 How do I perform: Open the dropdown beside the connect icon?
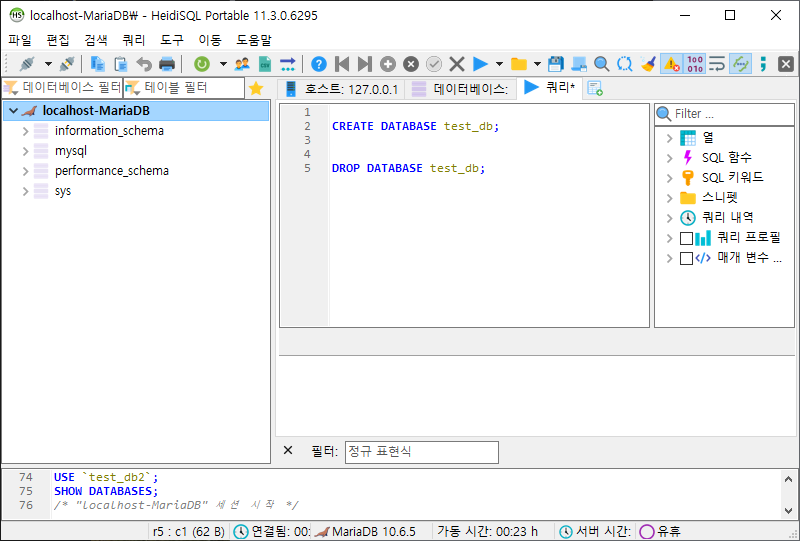(x=48, y=64)
